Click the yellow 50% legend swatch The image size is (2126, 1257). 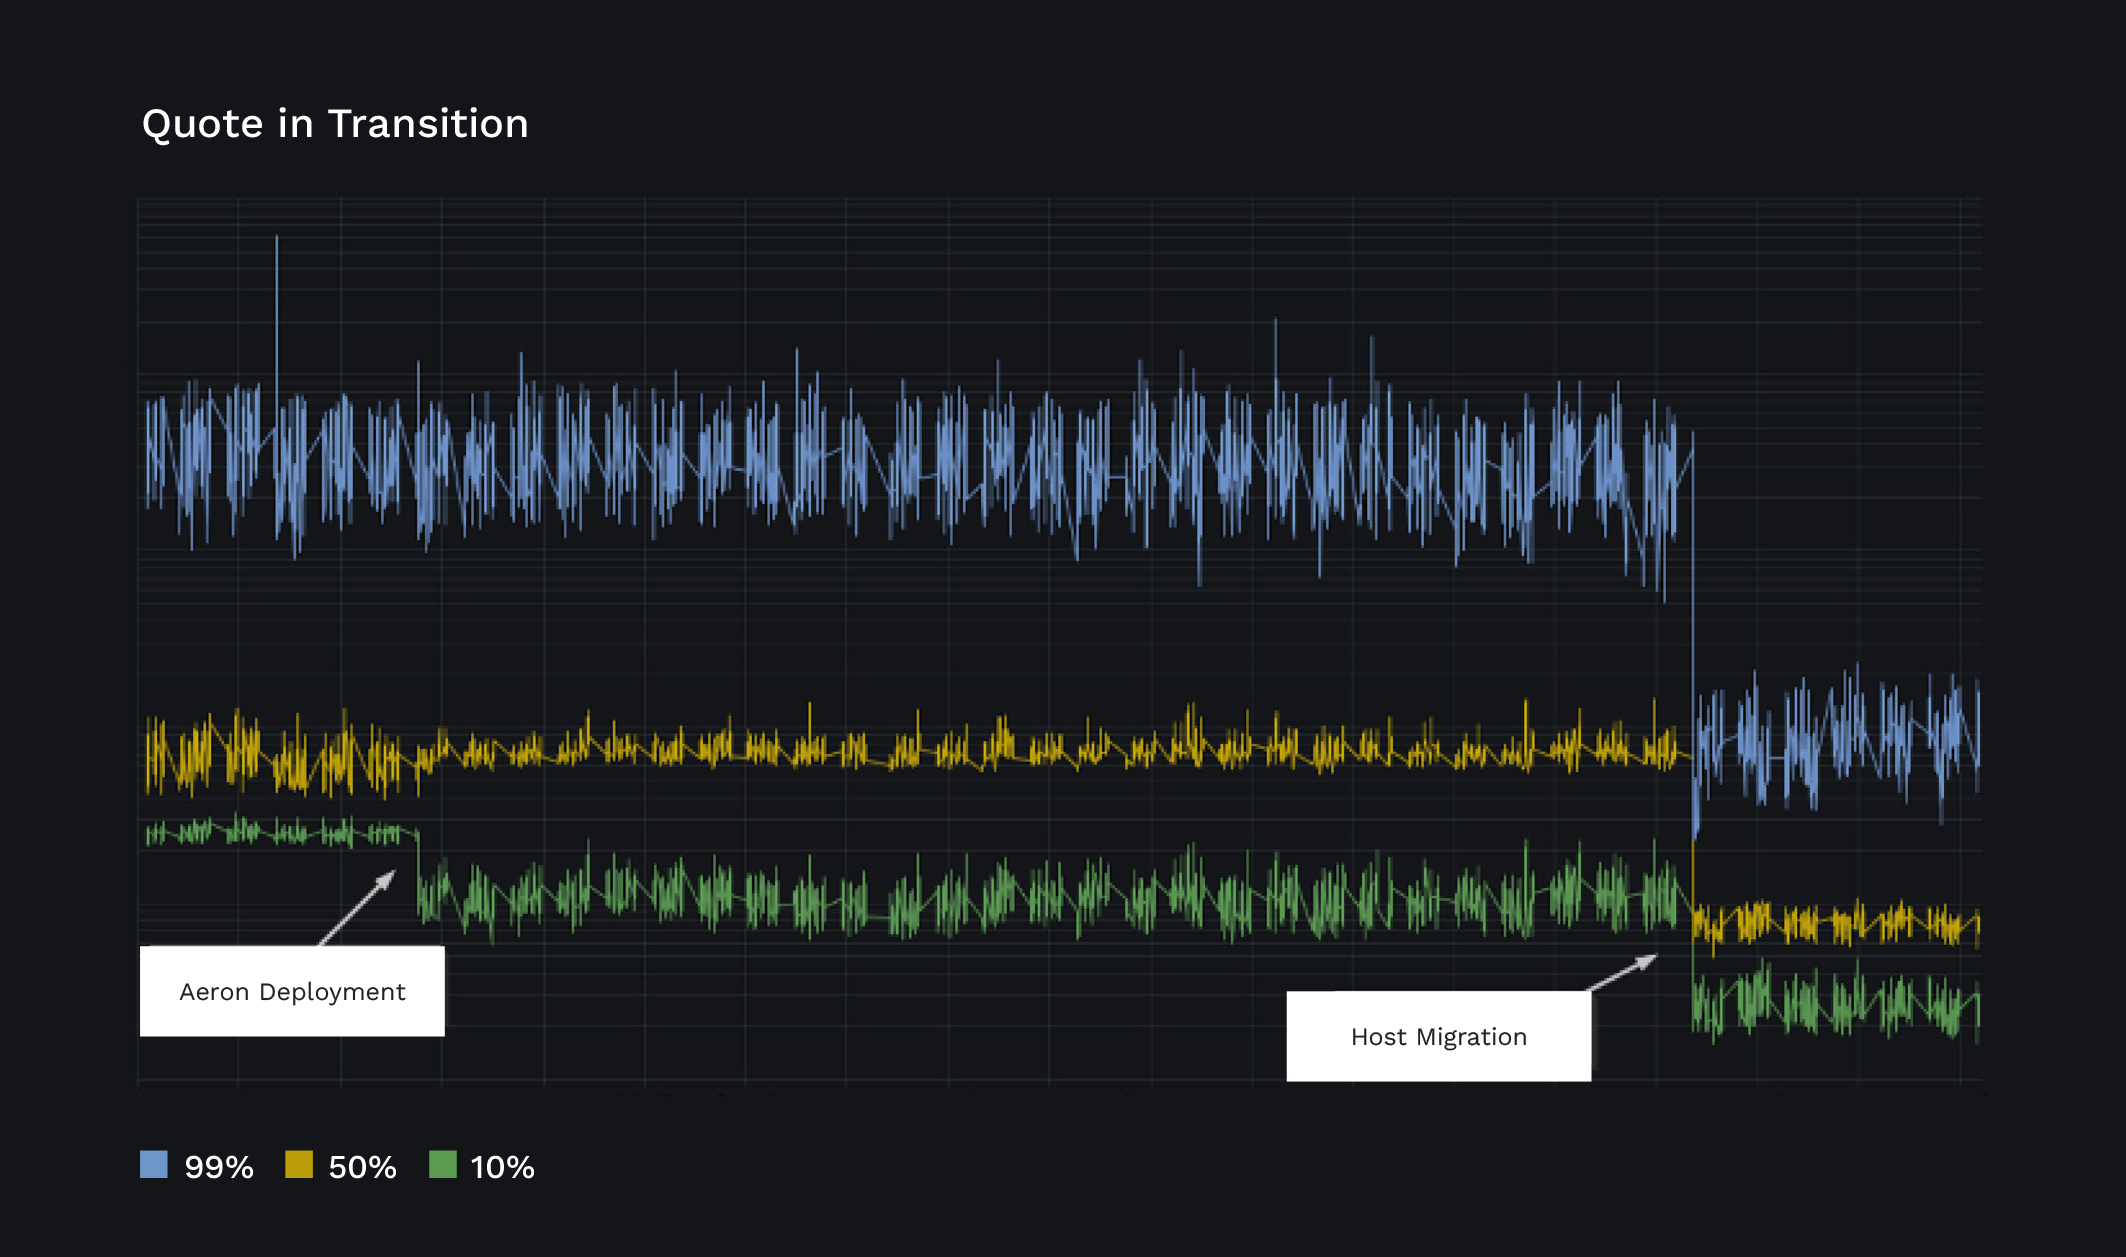[300, 1165]
